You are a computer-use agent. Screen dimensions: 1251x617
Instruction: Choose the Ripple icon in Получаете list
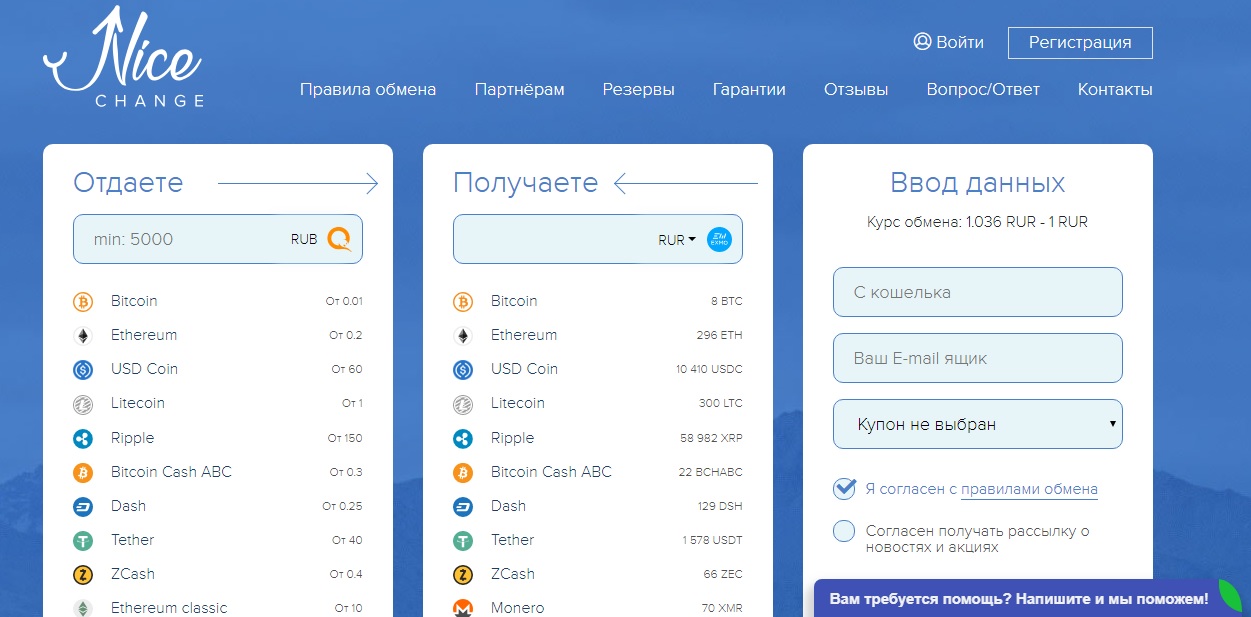point(462,438)
